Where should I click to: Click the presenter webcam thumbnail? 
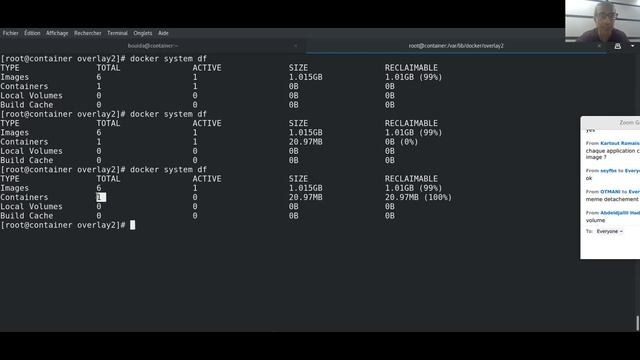coord(602,21)
